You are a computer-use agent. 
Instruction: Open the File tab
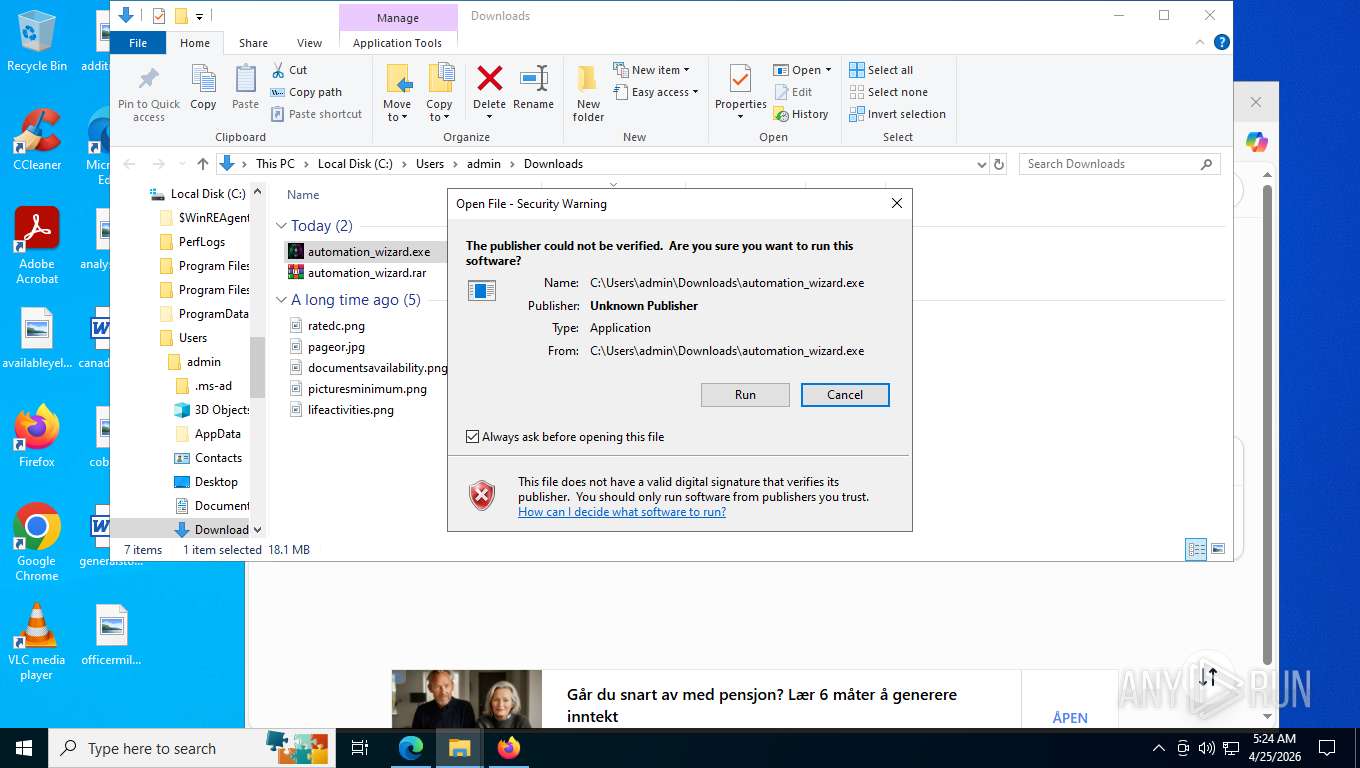point(138,43)
